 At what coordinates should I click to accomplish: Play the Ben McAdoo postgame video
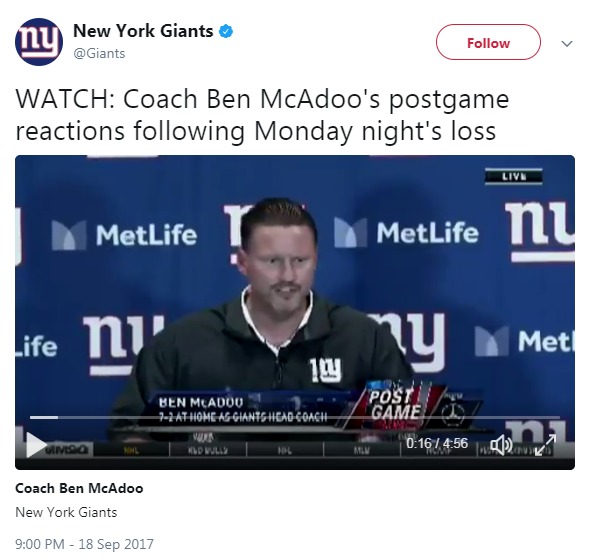tap(35, 444)
